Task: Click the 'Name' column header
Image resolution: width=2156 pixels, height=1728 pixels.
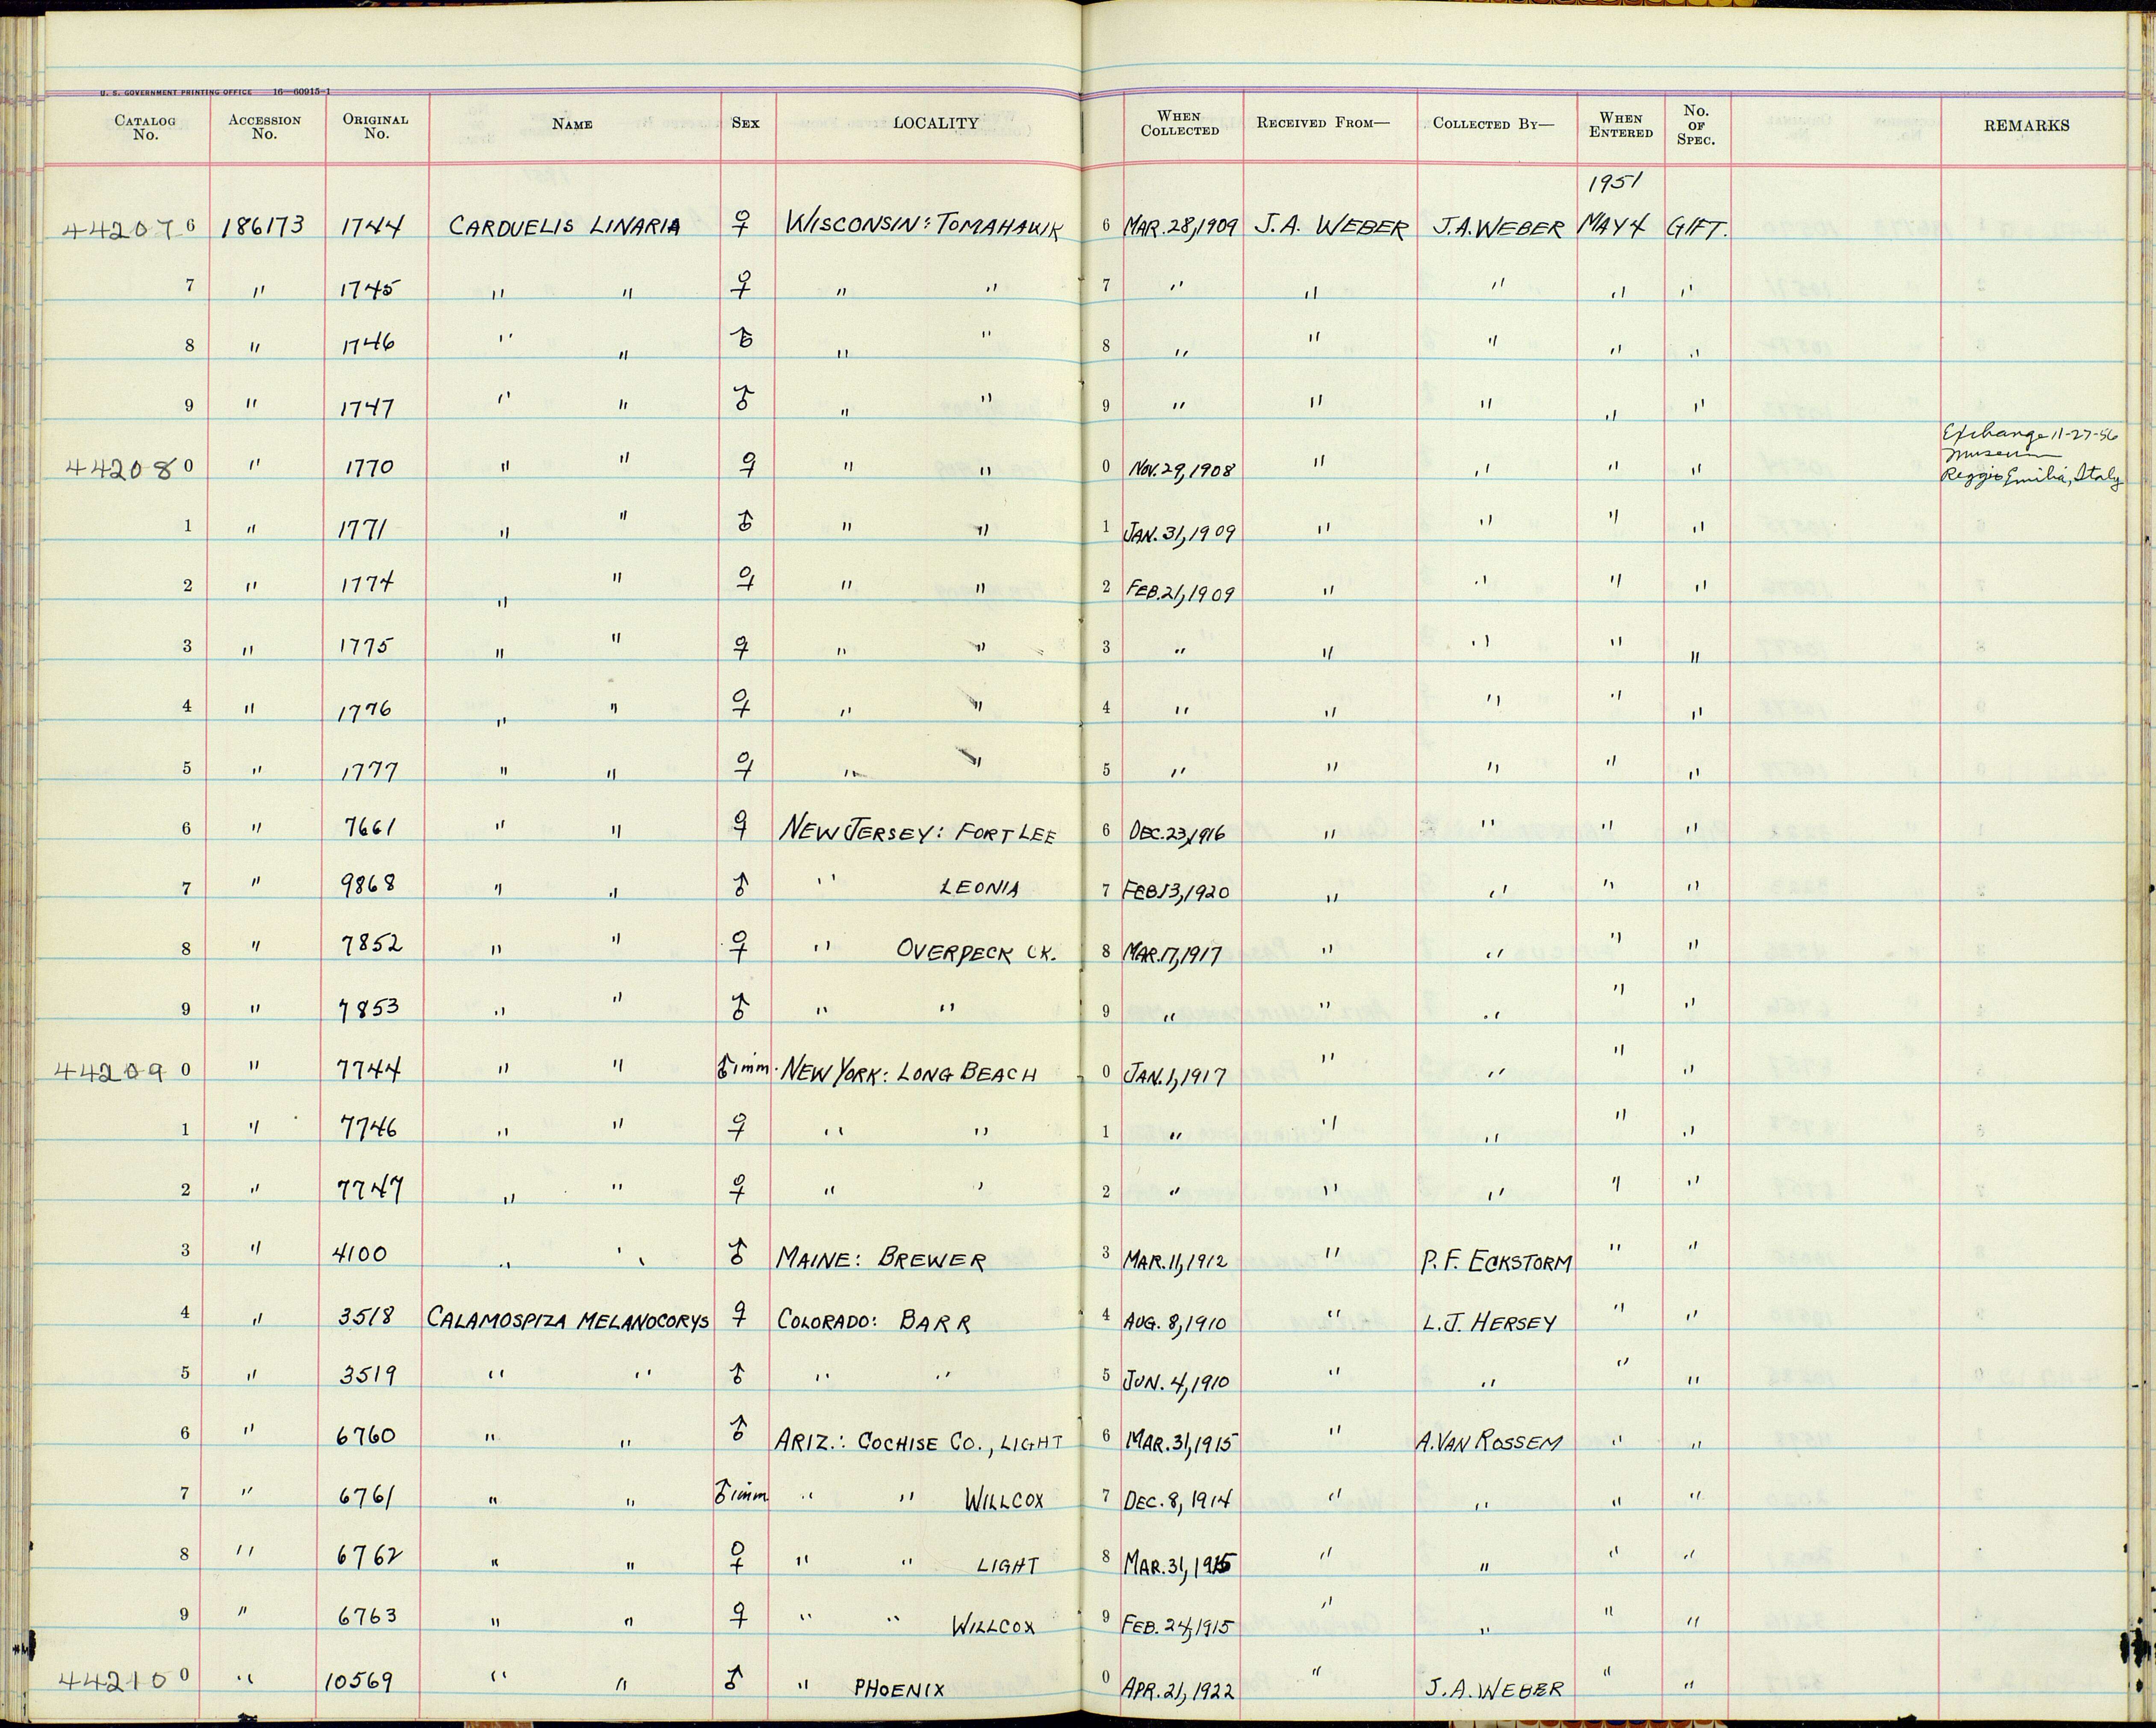Action: tap(572, 124)
